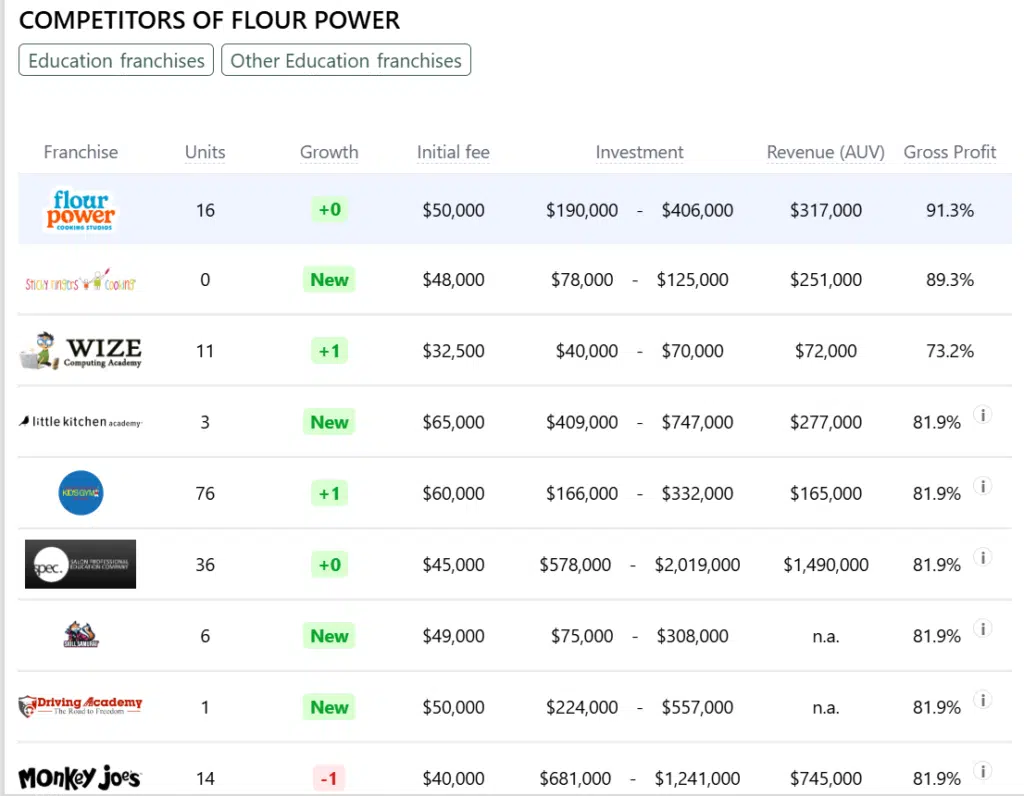Image resolution: width=1024 pixels, height=796 pixels.
Task: Click the Little Kitchen Academy logo
Action: click(x=80, y=422)
